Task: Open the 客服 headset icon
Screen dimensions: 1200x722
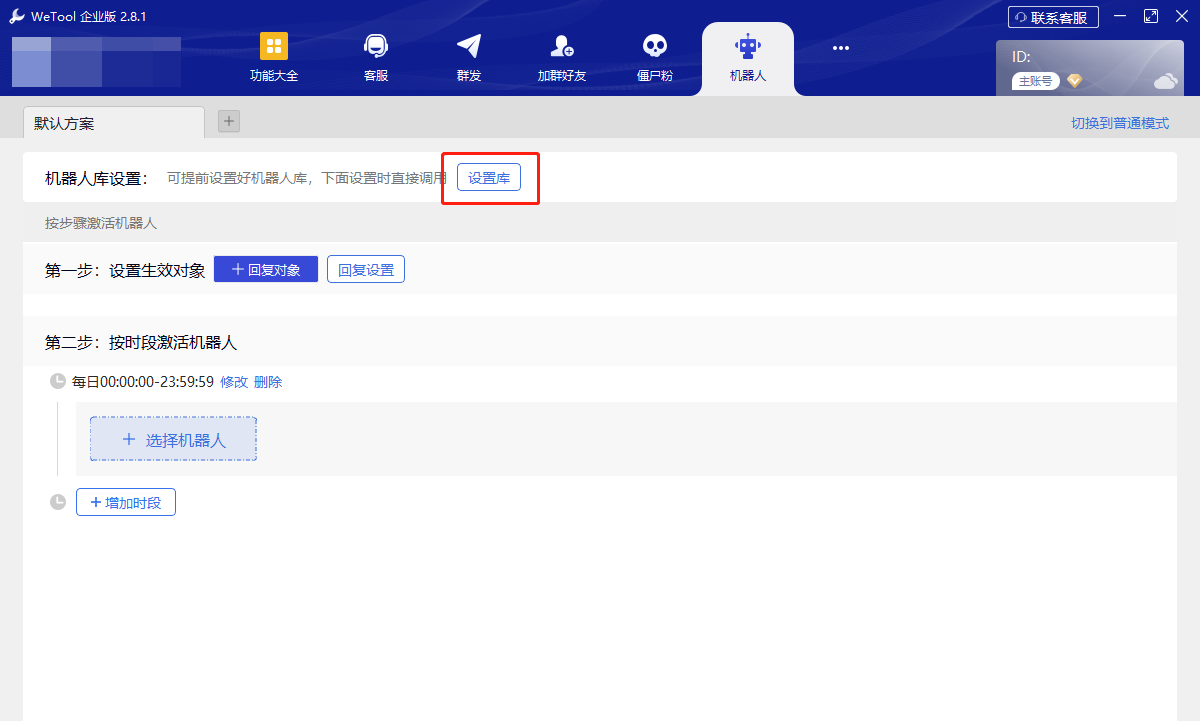Action: (x=376, y=46)
